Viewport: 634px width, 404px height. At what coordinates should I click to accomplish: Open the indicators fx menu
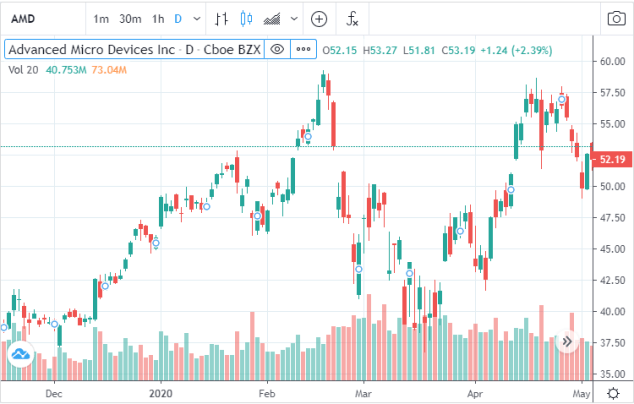pyautogui.click(x=352, y=19)
